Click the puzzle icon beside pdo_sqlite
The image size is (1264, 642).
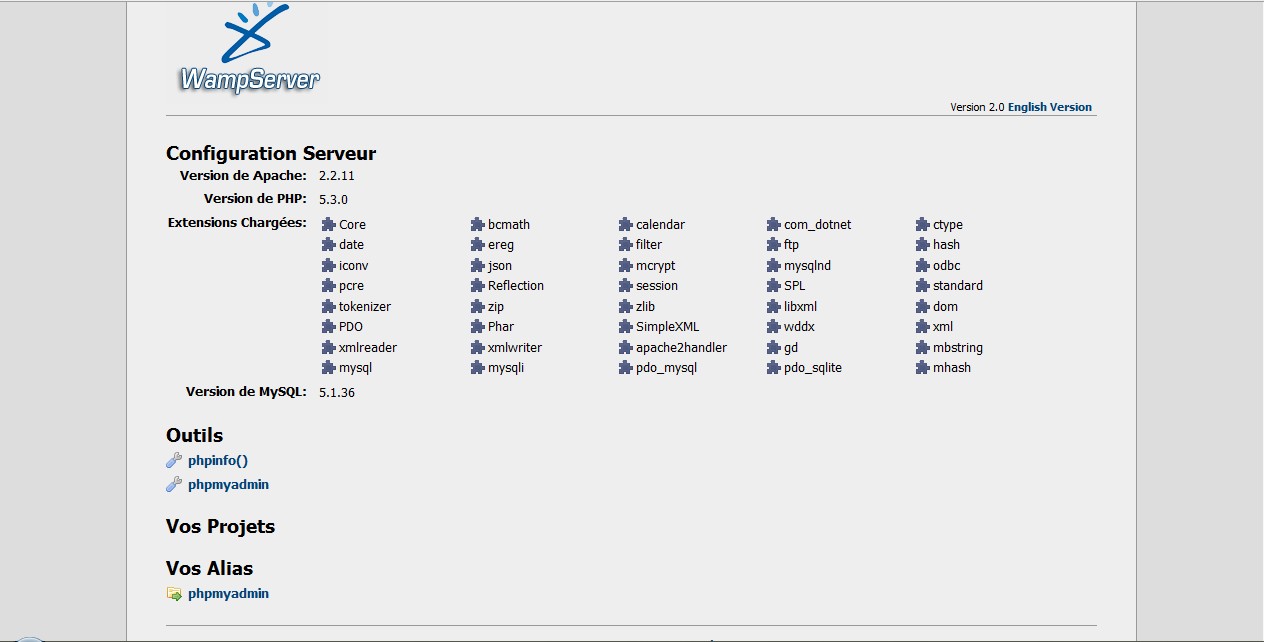(775, 368)
